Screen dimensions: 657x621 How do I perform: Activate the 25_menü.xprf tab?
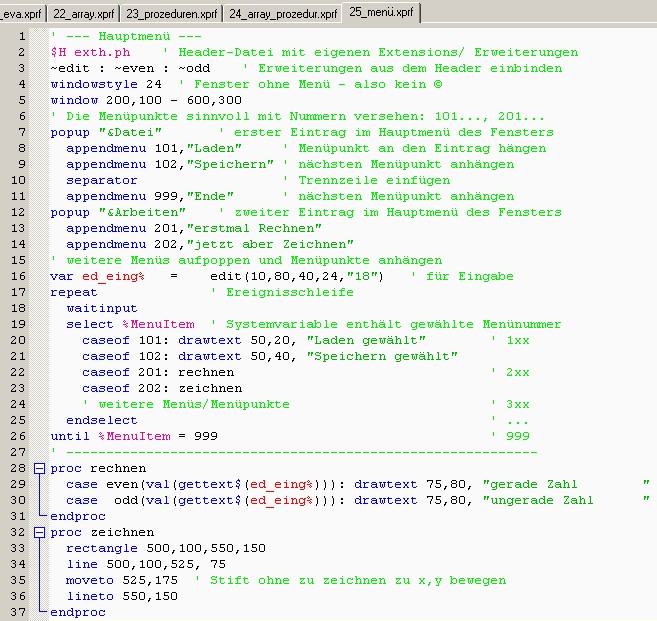(x=381, y=12)
